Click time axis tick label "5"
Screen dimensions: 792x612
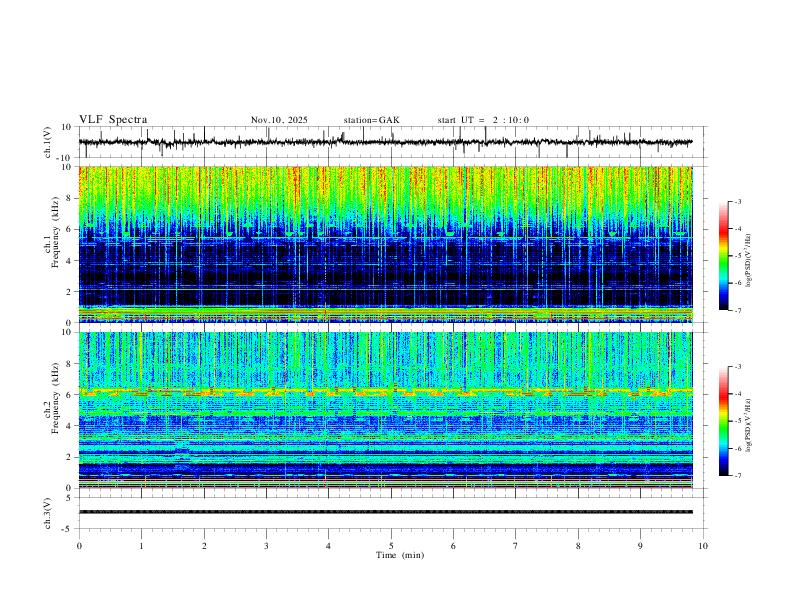click(391, 546)
